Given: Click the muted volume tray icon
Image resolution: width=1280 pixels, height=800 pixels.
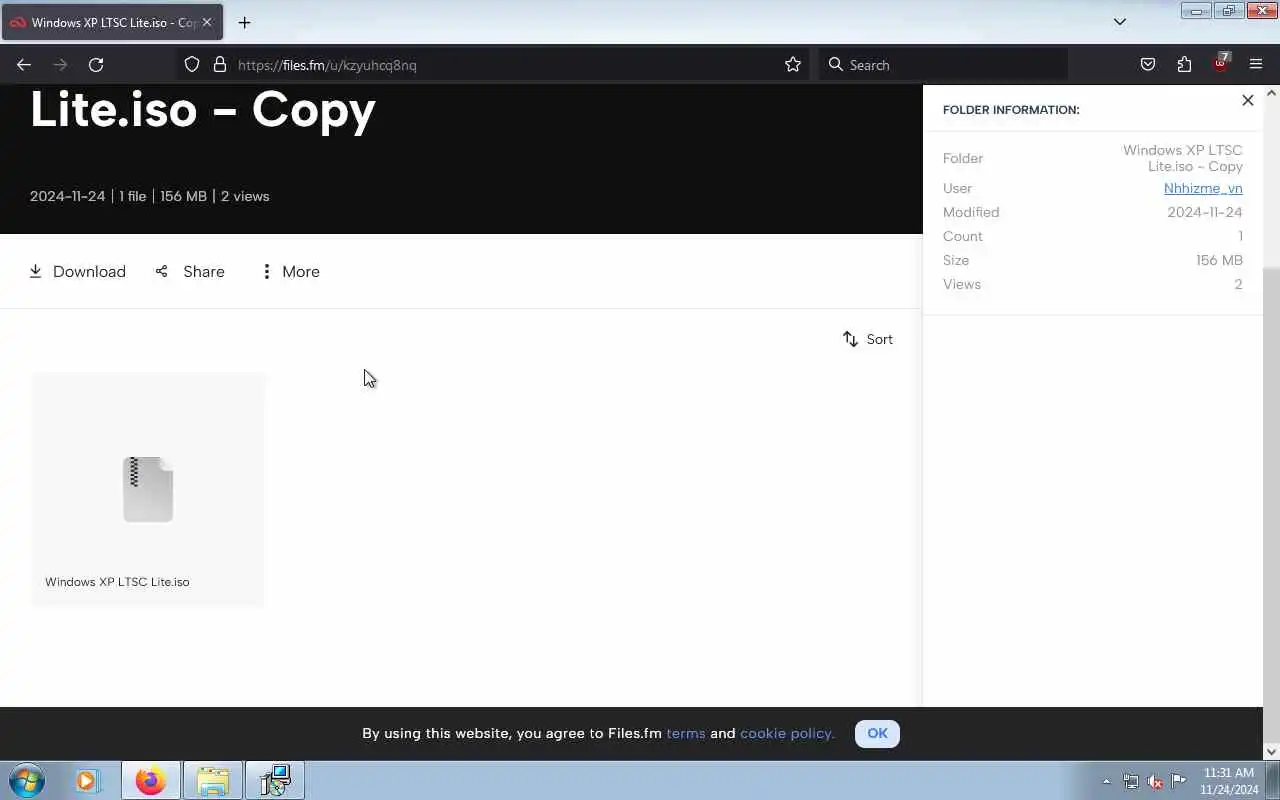Looking at the screenshot, I should [1155, 781].
